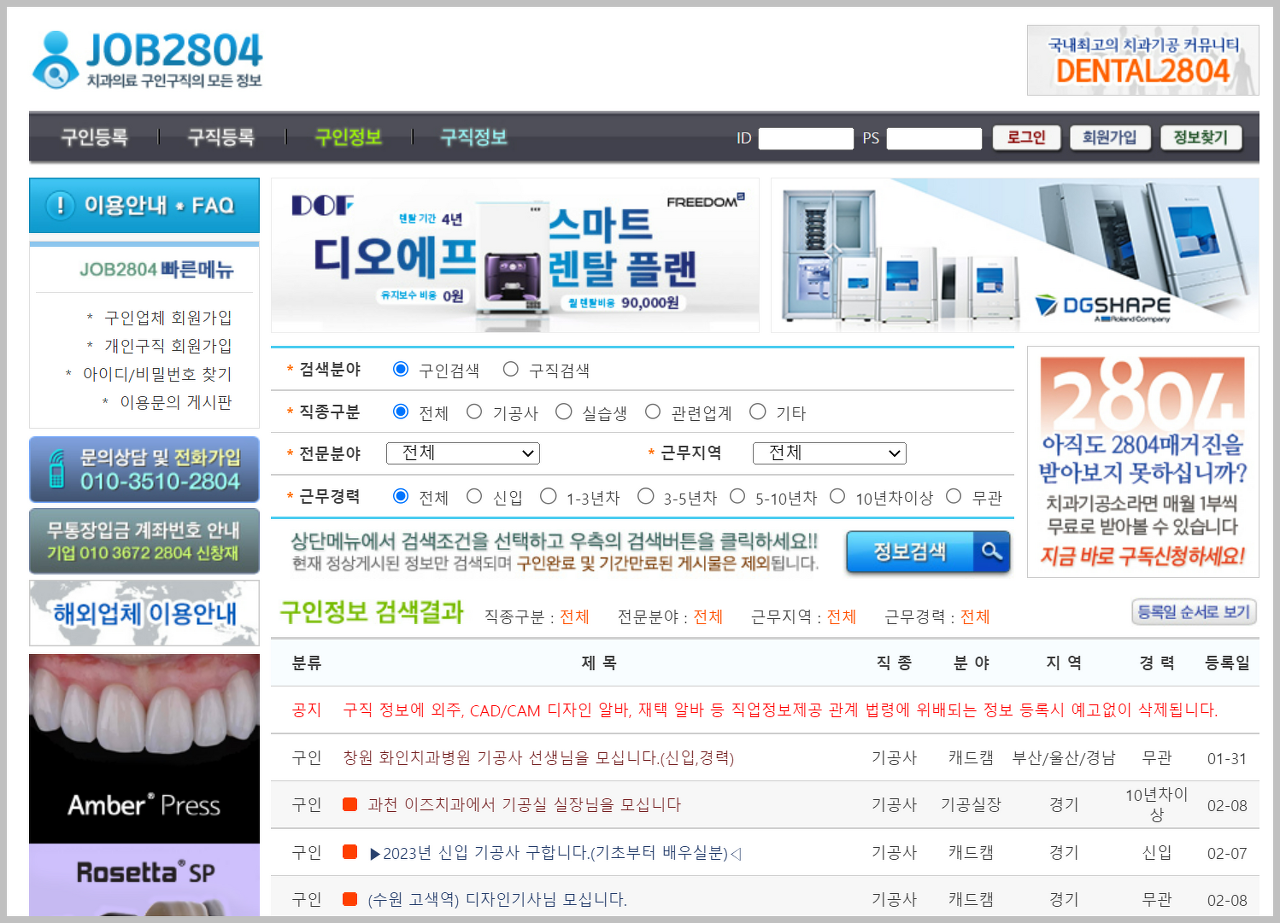This screenshot has height=923, width=1280.
Task: Open 개인구직 회원가입 link
Action: tap(168, 346)
